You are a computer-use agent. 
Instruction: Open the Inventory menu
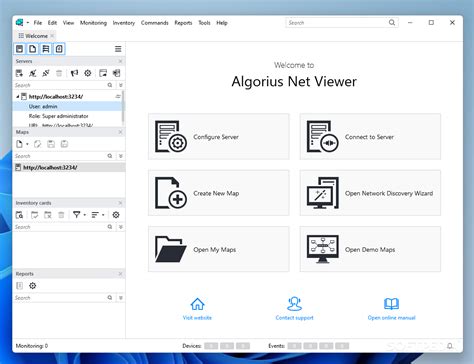pos(124,23)
